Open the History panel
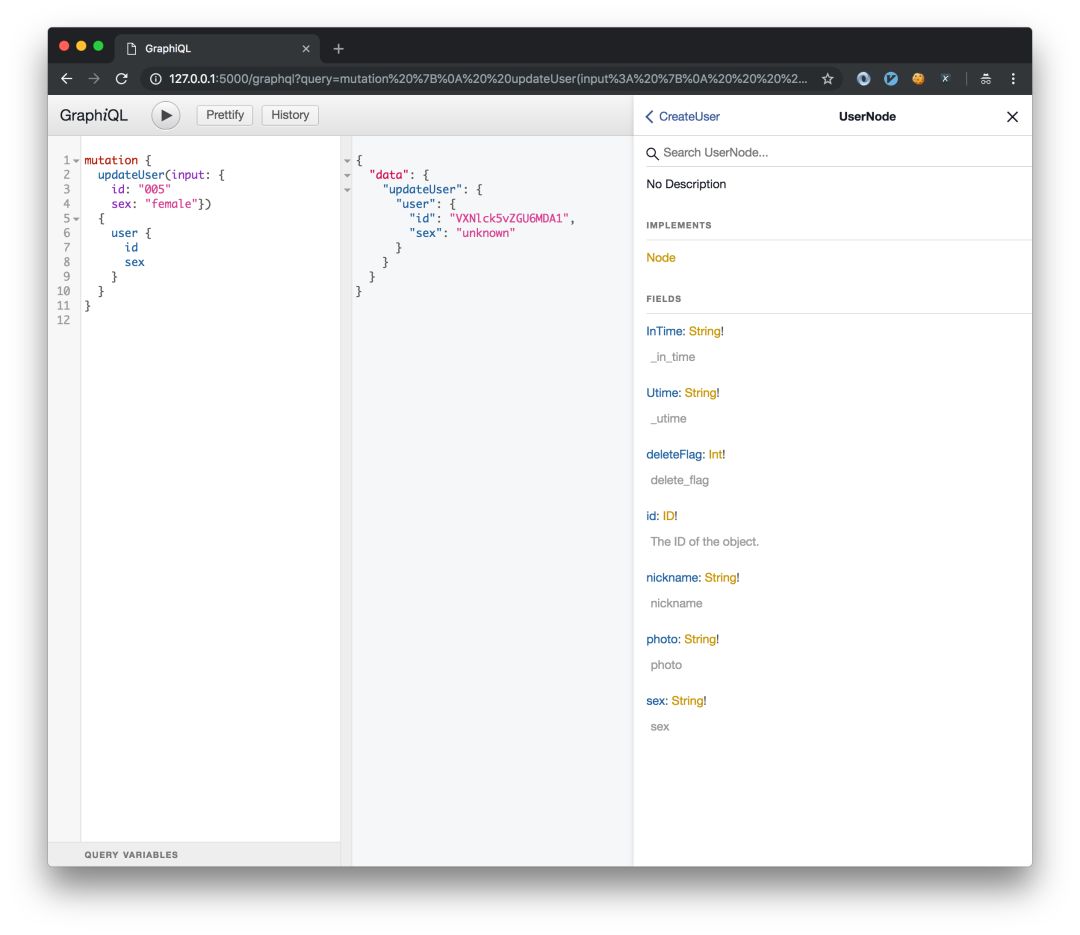1080x935 pixels. [290, 115]
